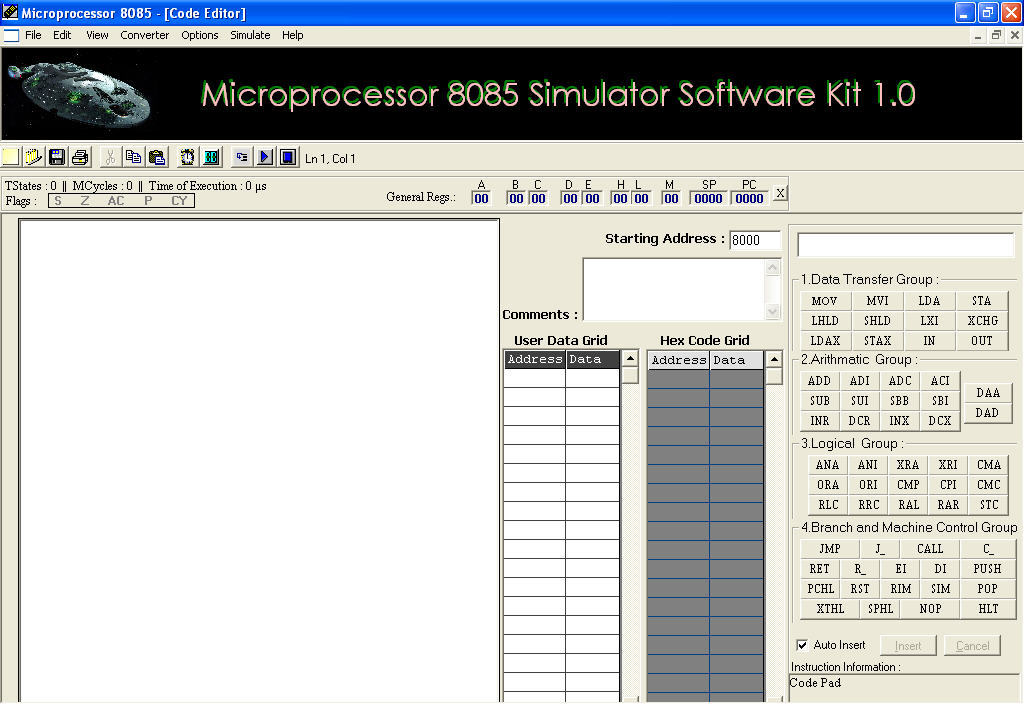Save the program with floppy disk icon

pyautogui.click(x=57, y=157)
